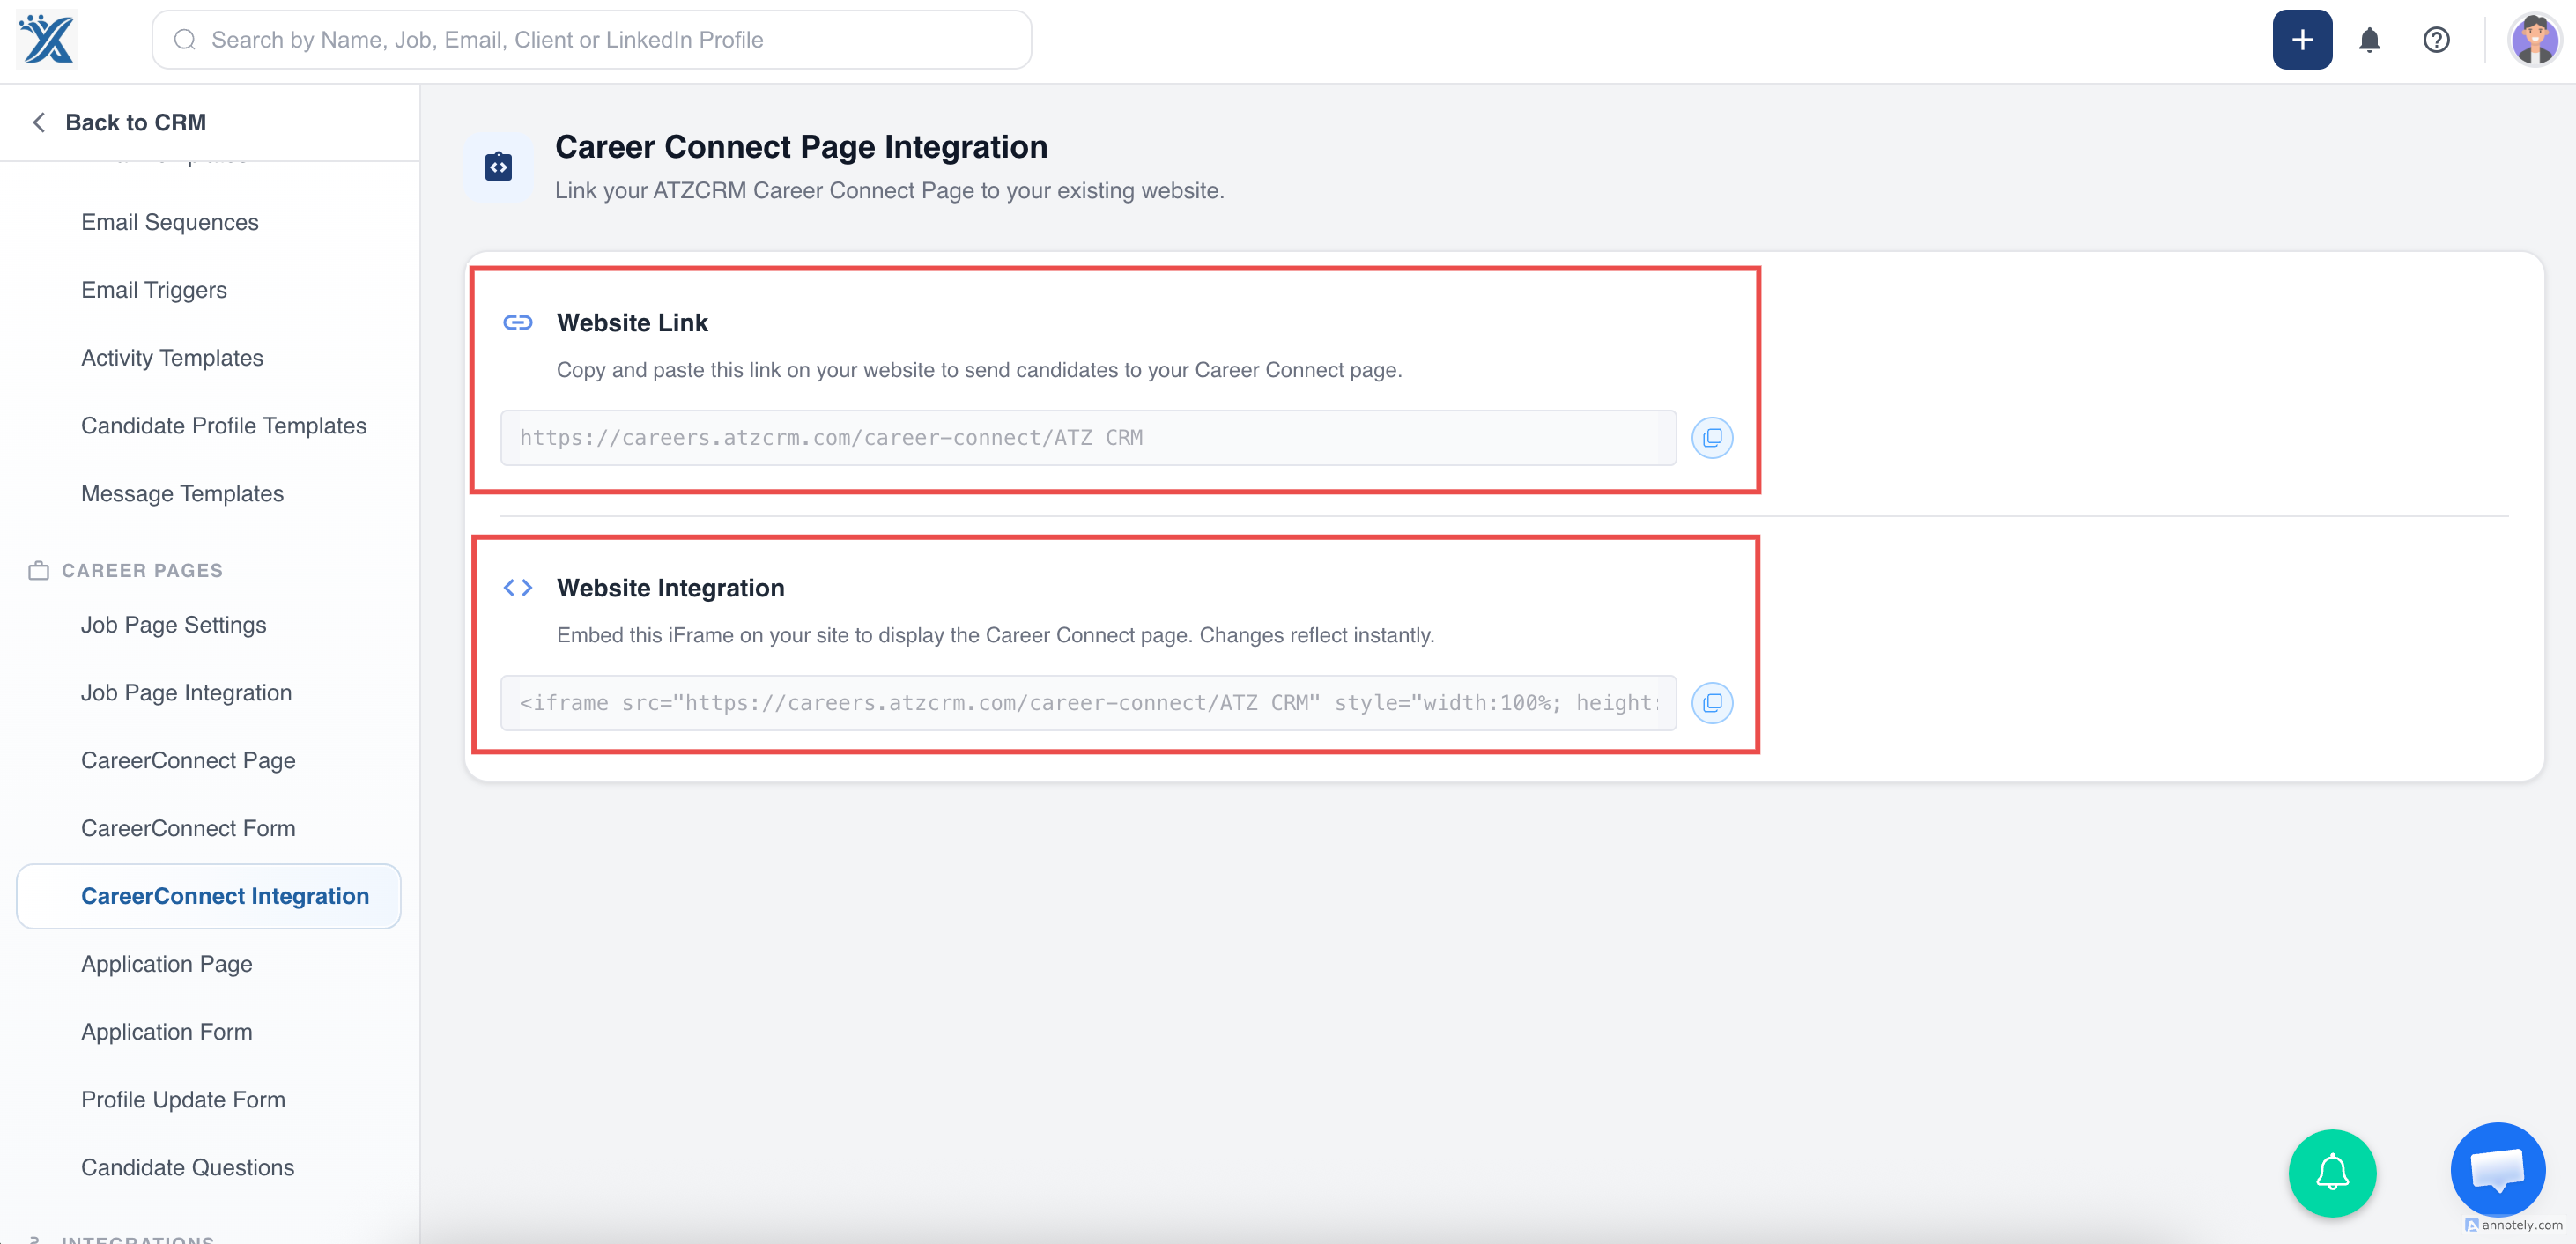
Task: Open Activity Templates
Action: (x=172, y=358)
